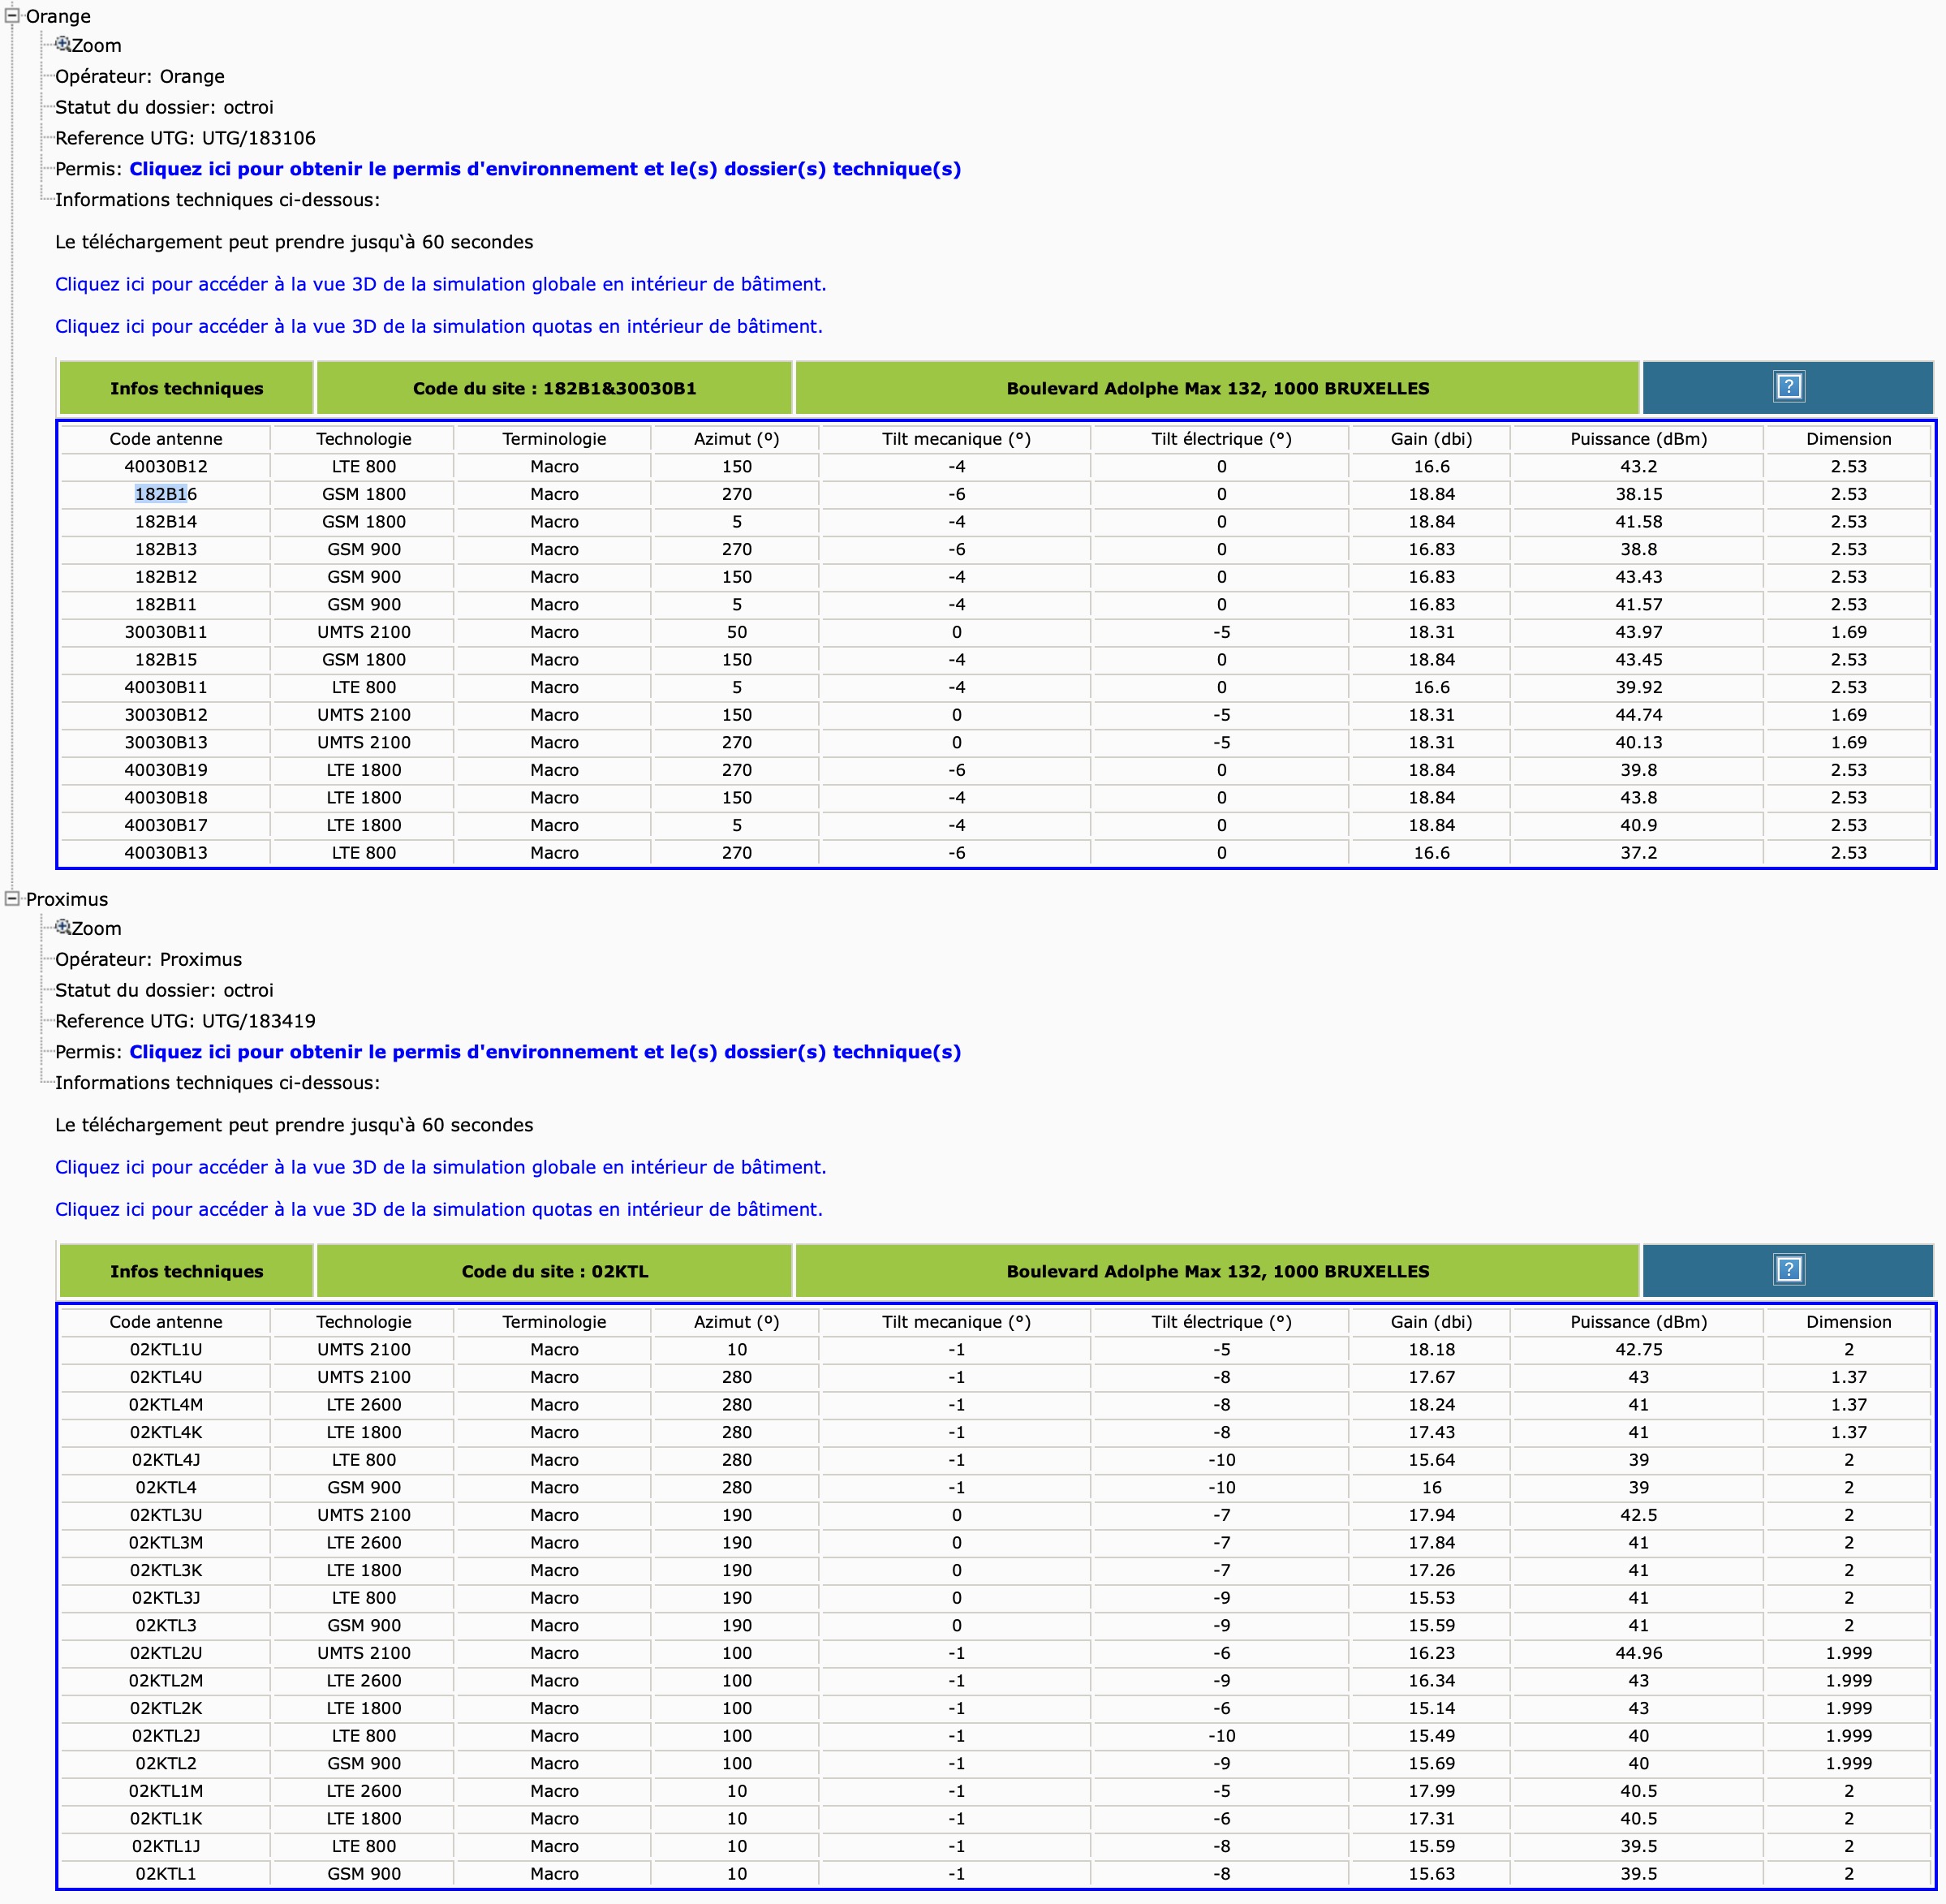Click antenna code 40030B13 cell
The height and width of the screenshot is (1904, 1946).
tap(166, 853)
